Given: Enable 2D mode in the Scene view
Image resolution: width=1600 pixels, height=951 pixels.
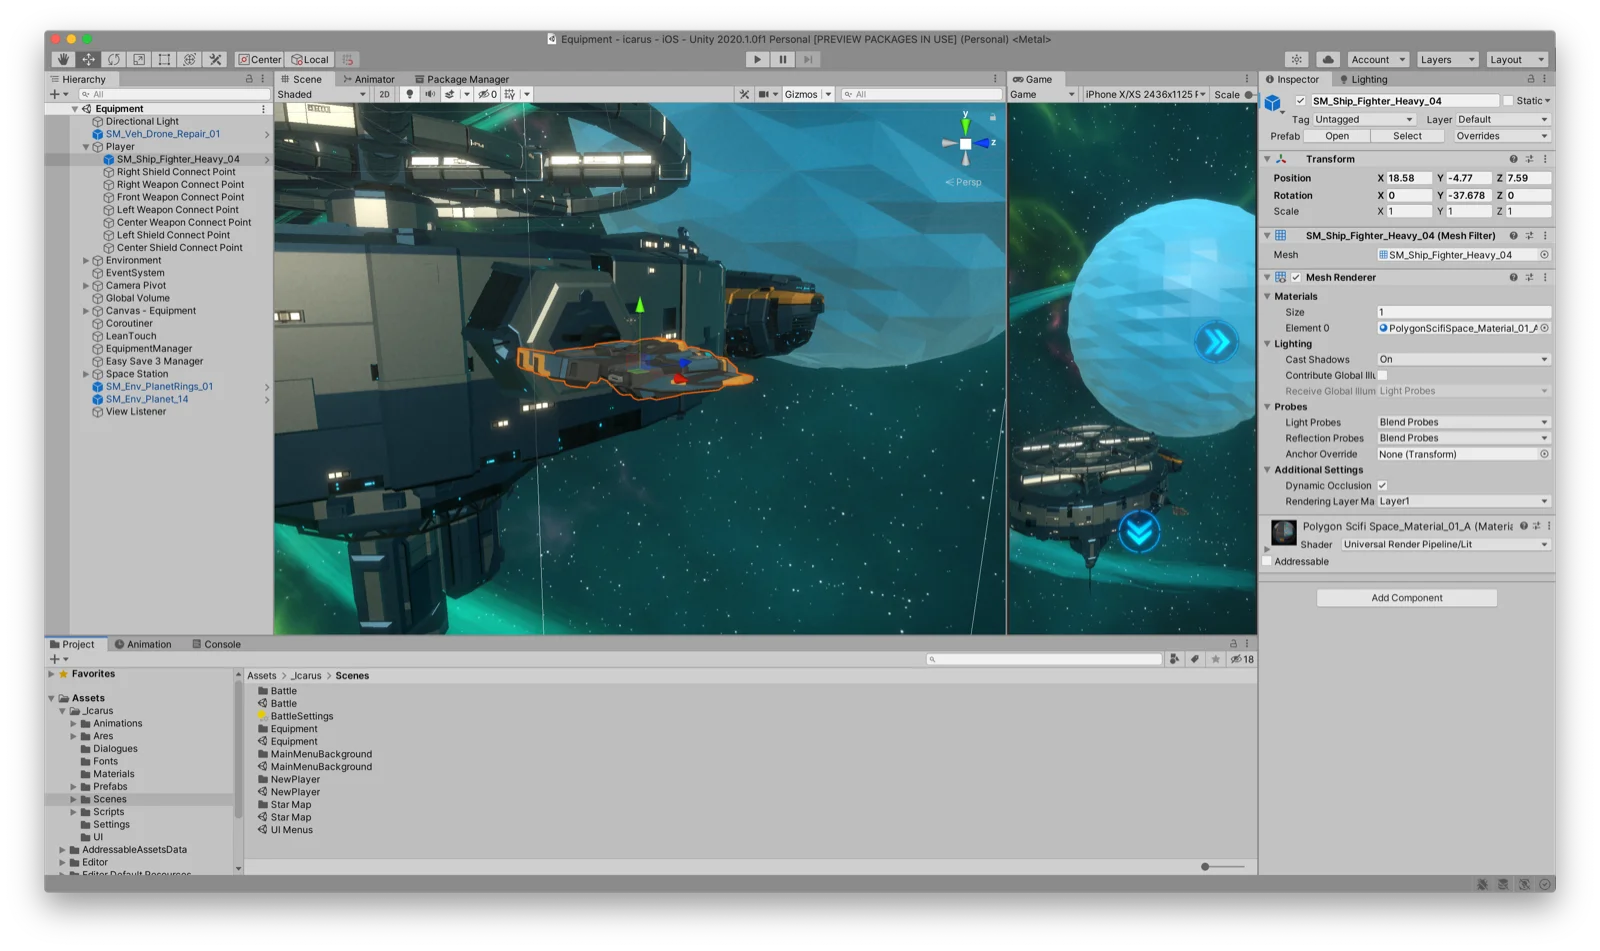Looking at the screenshot, I should 384,93.
